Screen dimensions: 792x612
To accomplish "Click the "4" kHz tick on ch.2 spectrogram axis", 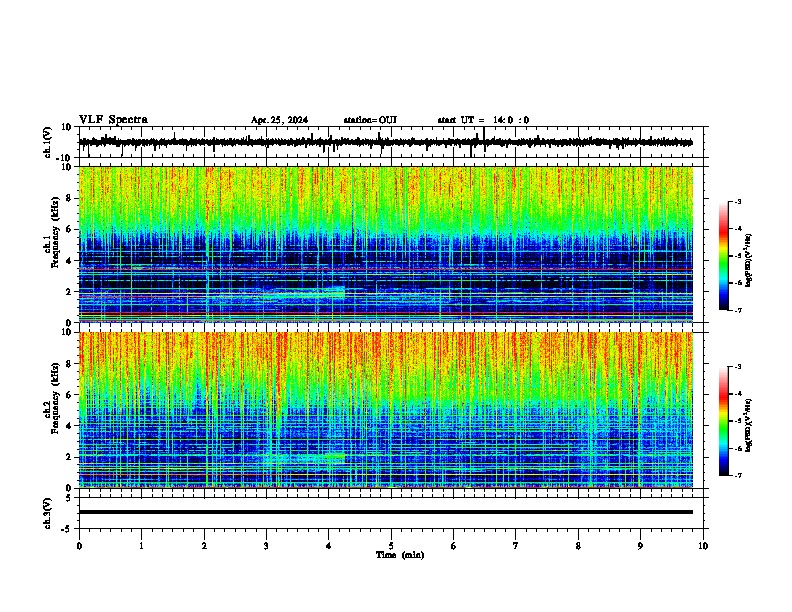I will 69,426.
